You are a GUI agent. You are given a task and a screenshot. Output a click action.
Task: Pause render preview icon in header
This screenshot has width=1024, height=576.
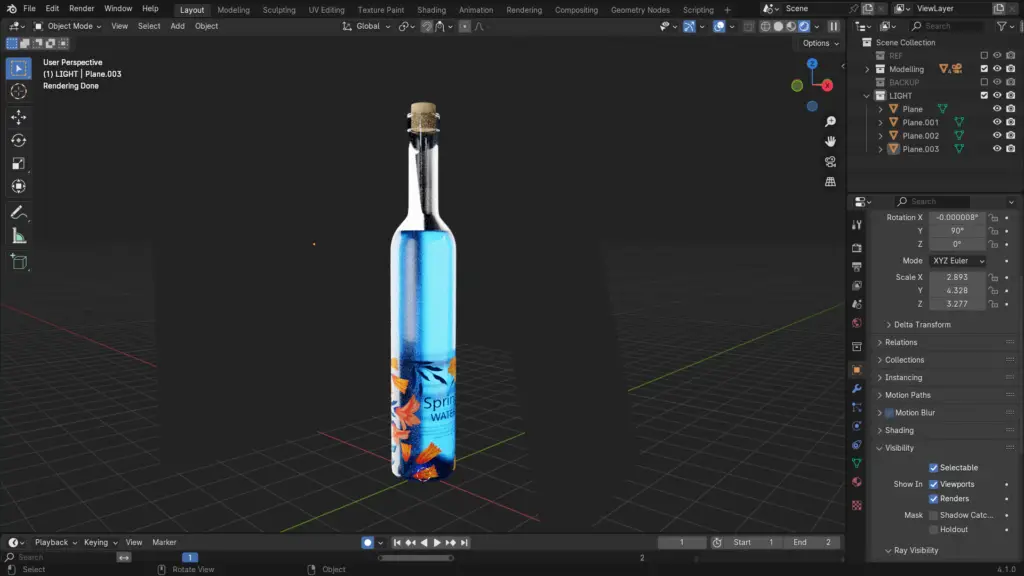833,26
